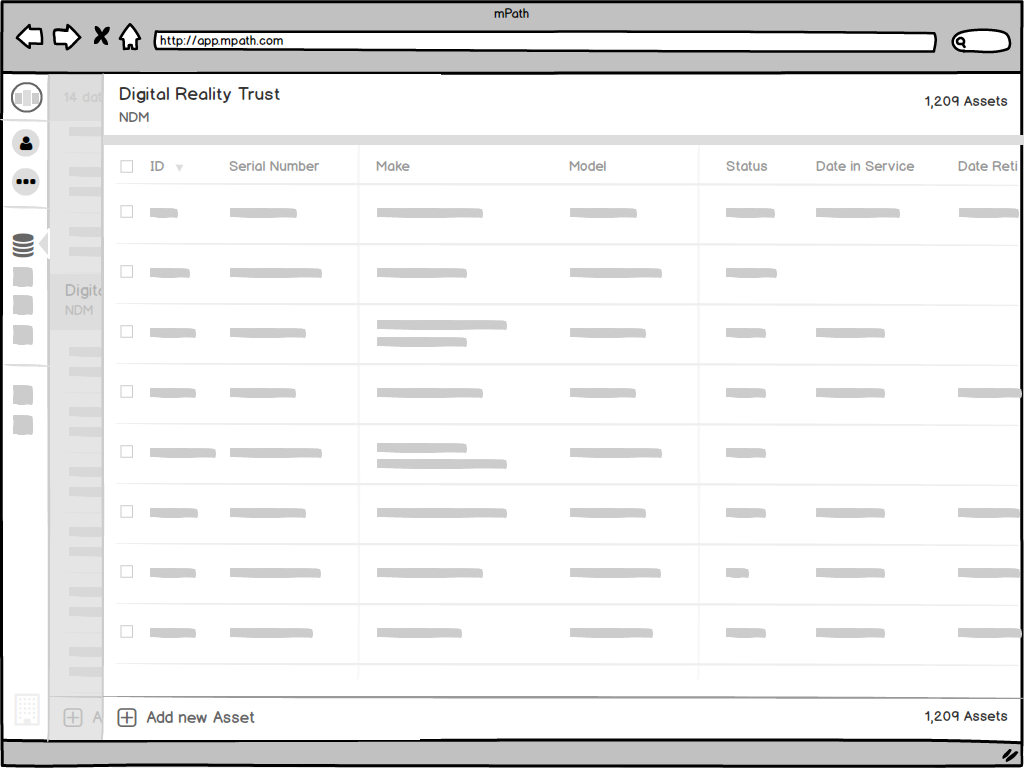Image resolution: width=1024 pixels, height=768 pixels.
Task: Select the checkbox in the table header
Action: [x=126, y=166]
